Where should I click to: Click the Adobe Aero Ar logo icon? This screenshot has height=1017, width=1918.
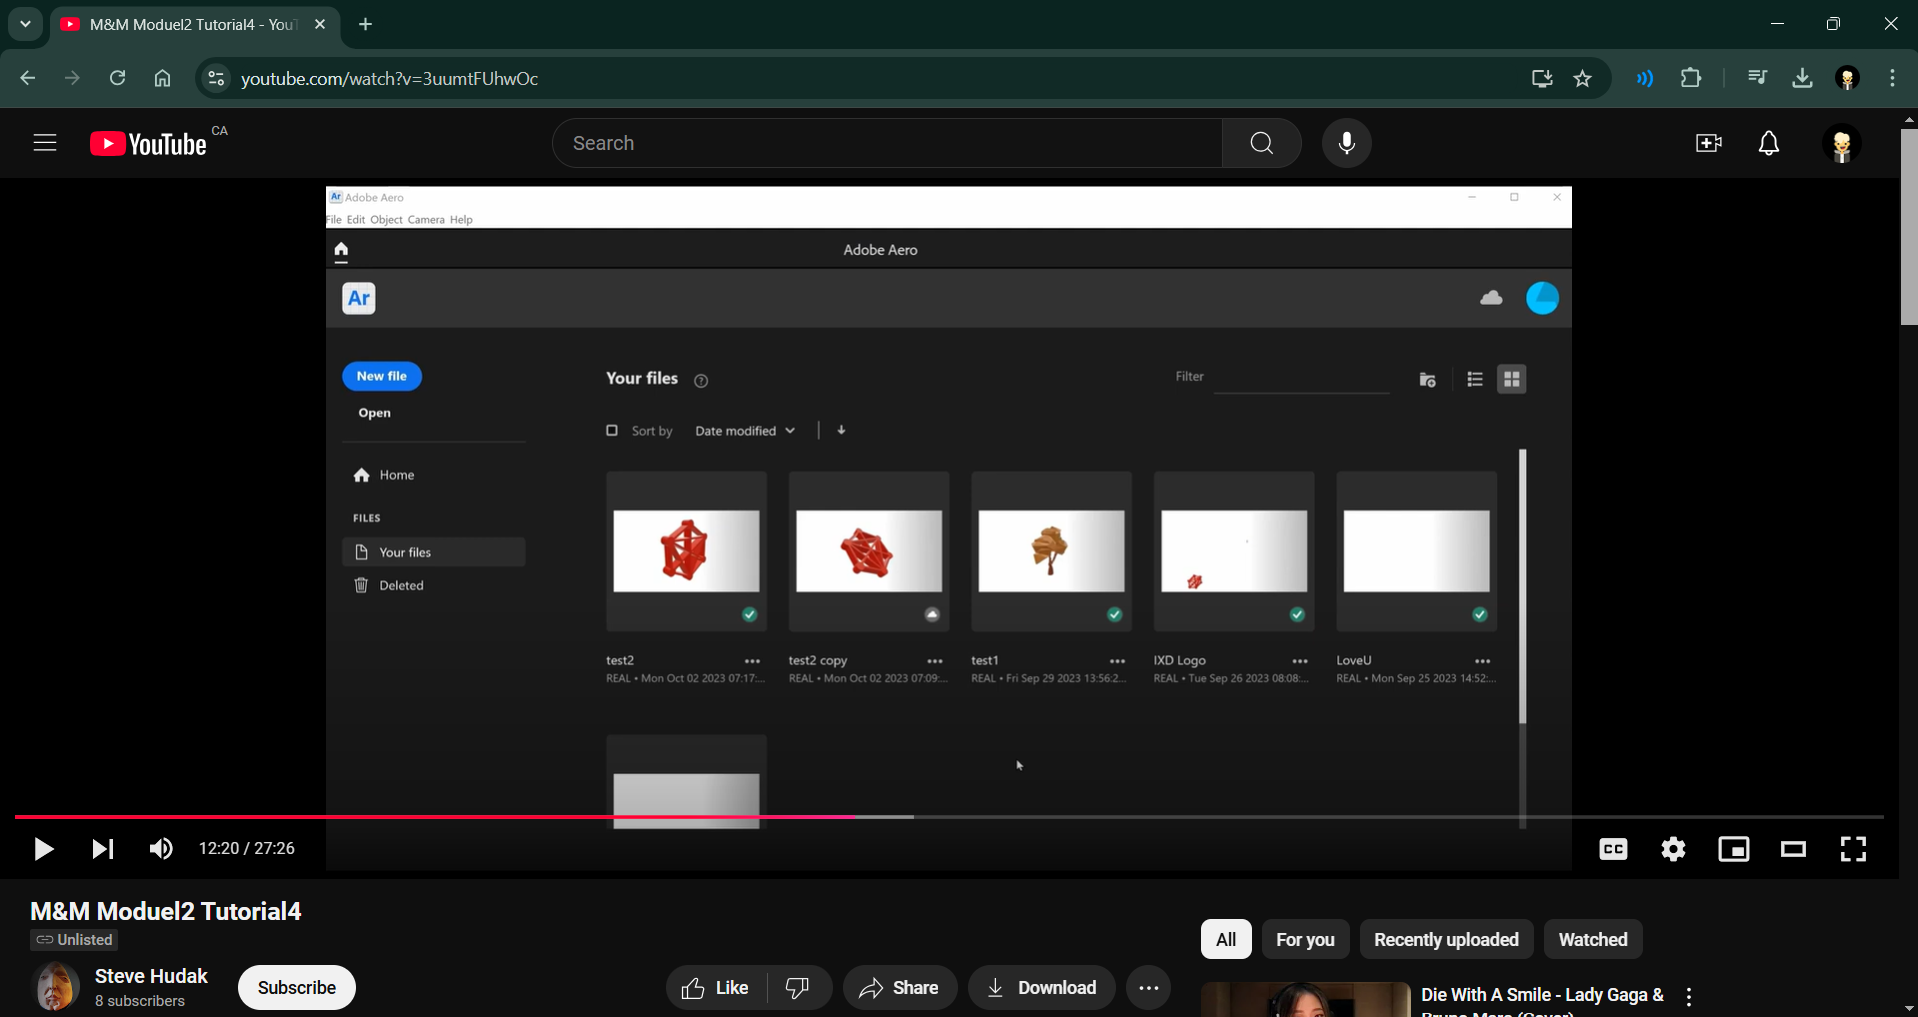[x=358, y=297]
